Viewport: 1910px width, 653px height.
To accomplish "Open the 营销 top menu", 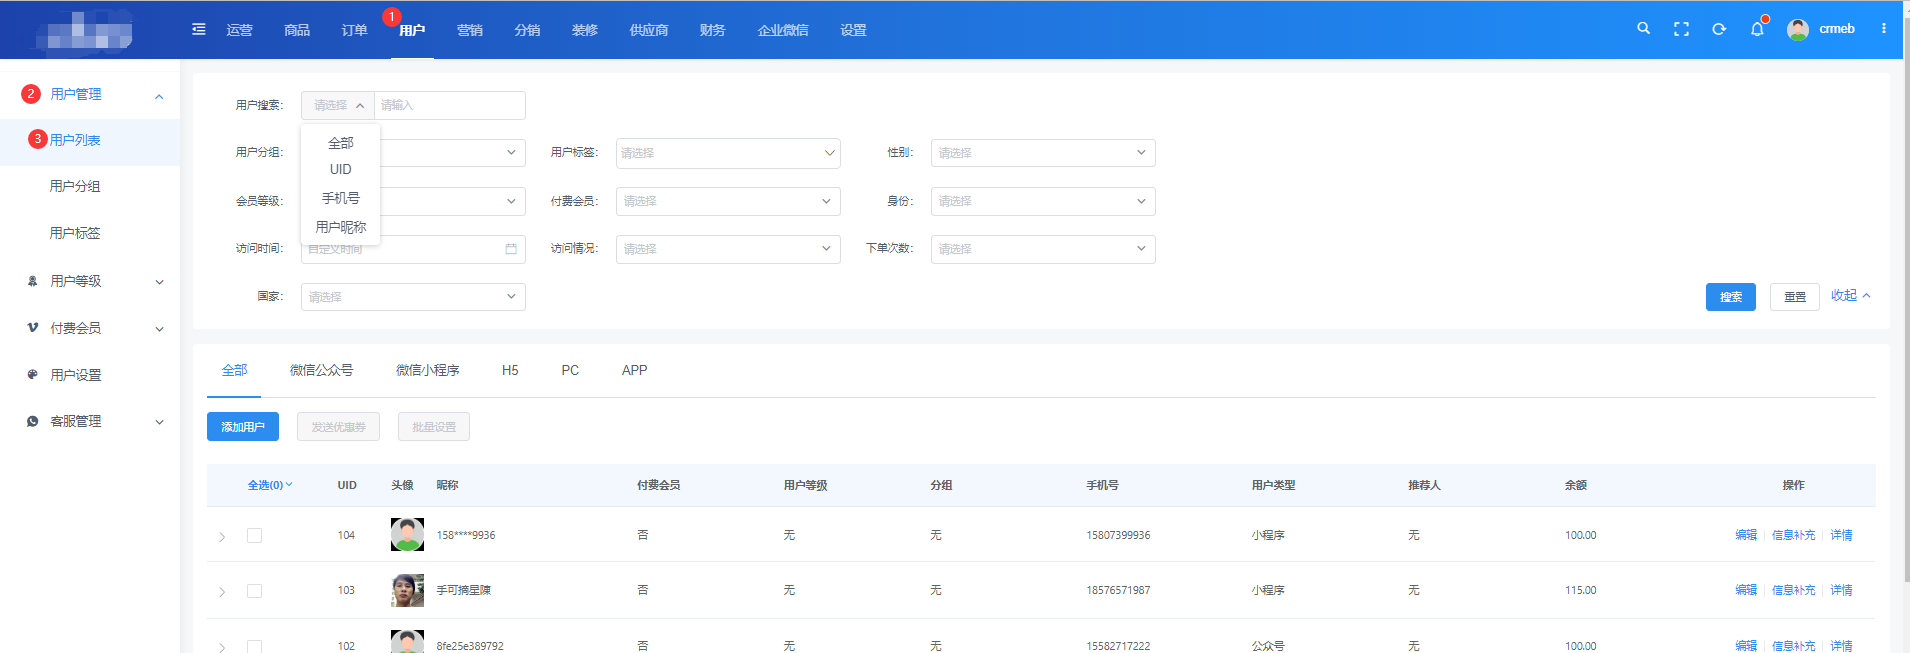I will (x=470, y=30).
